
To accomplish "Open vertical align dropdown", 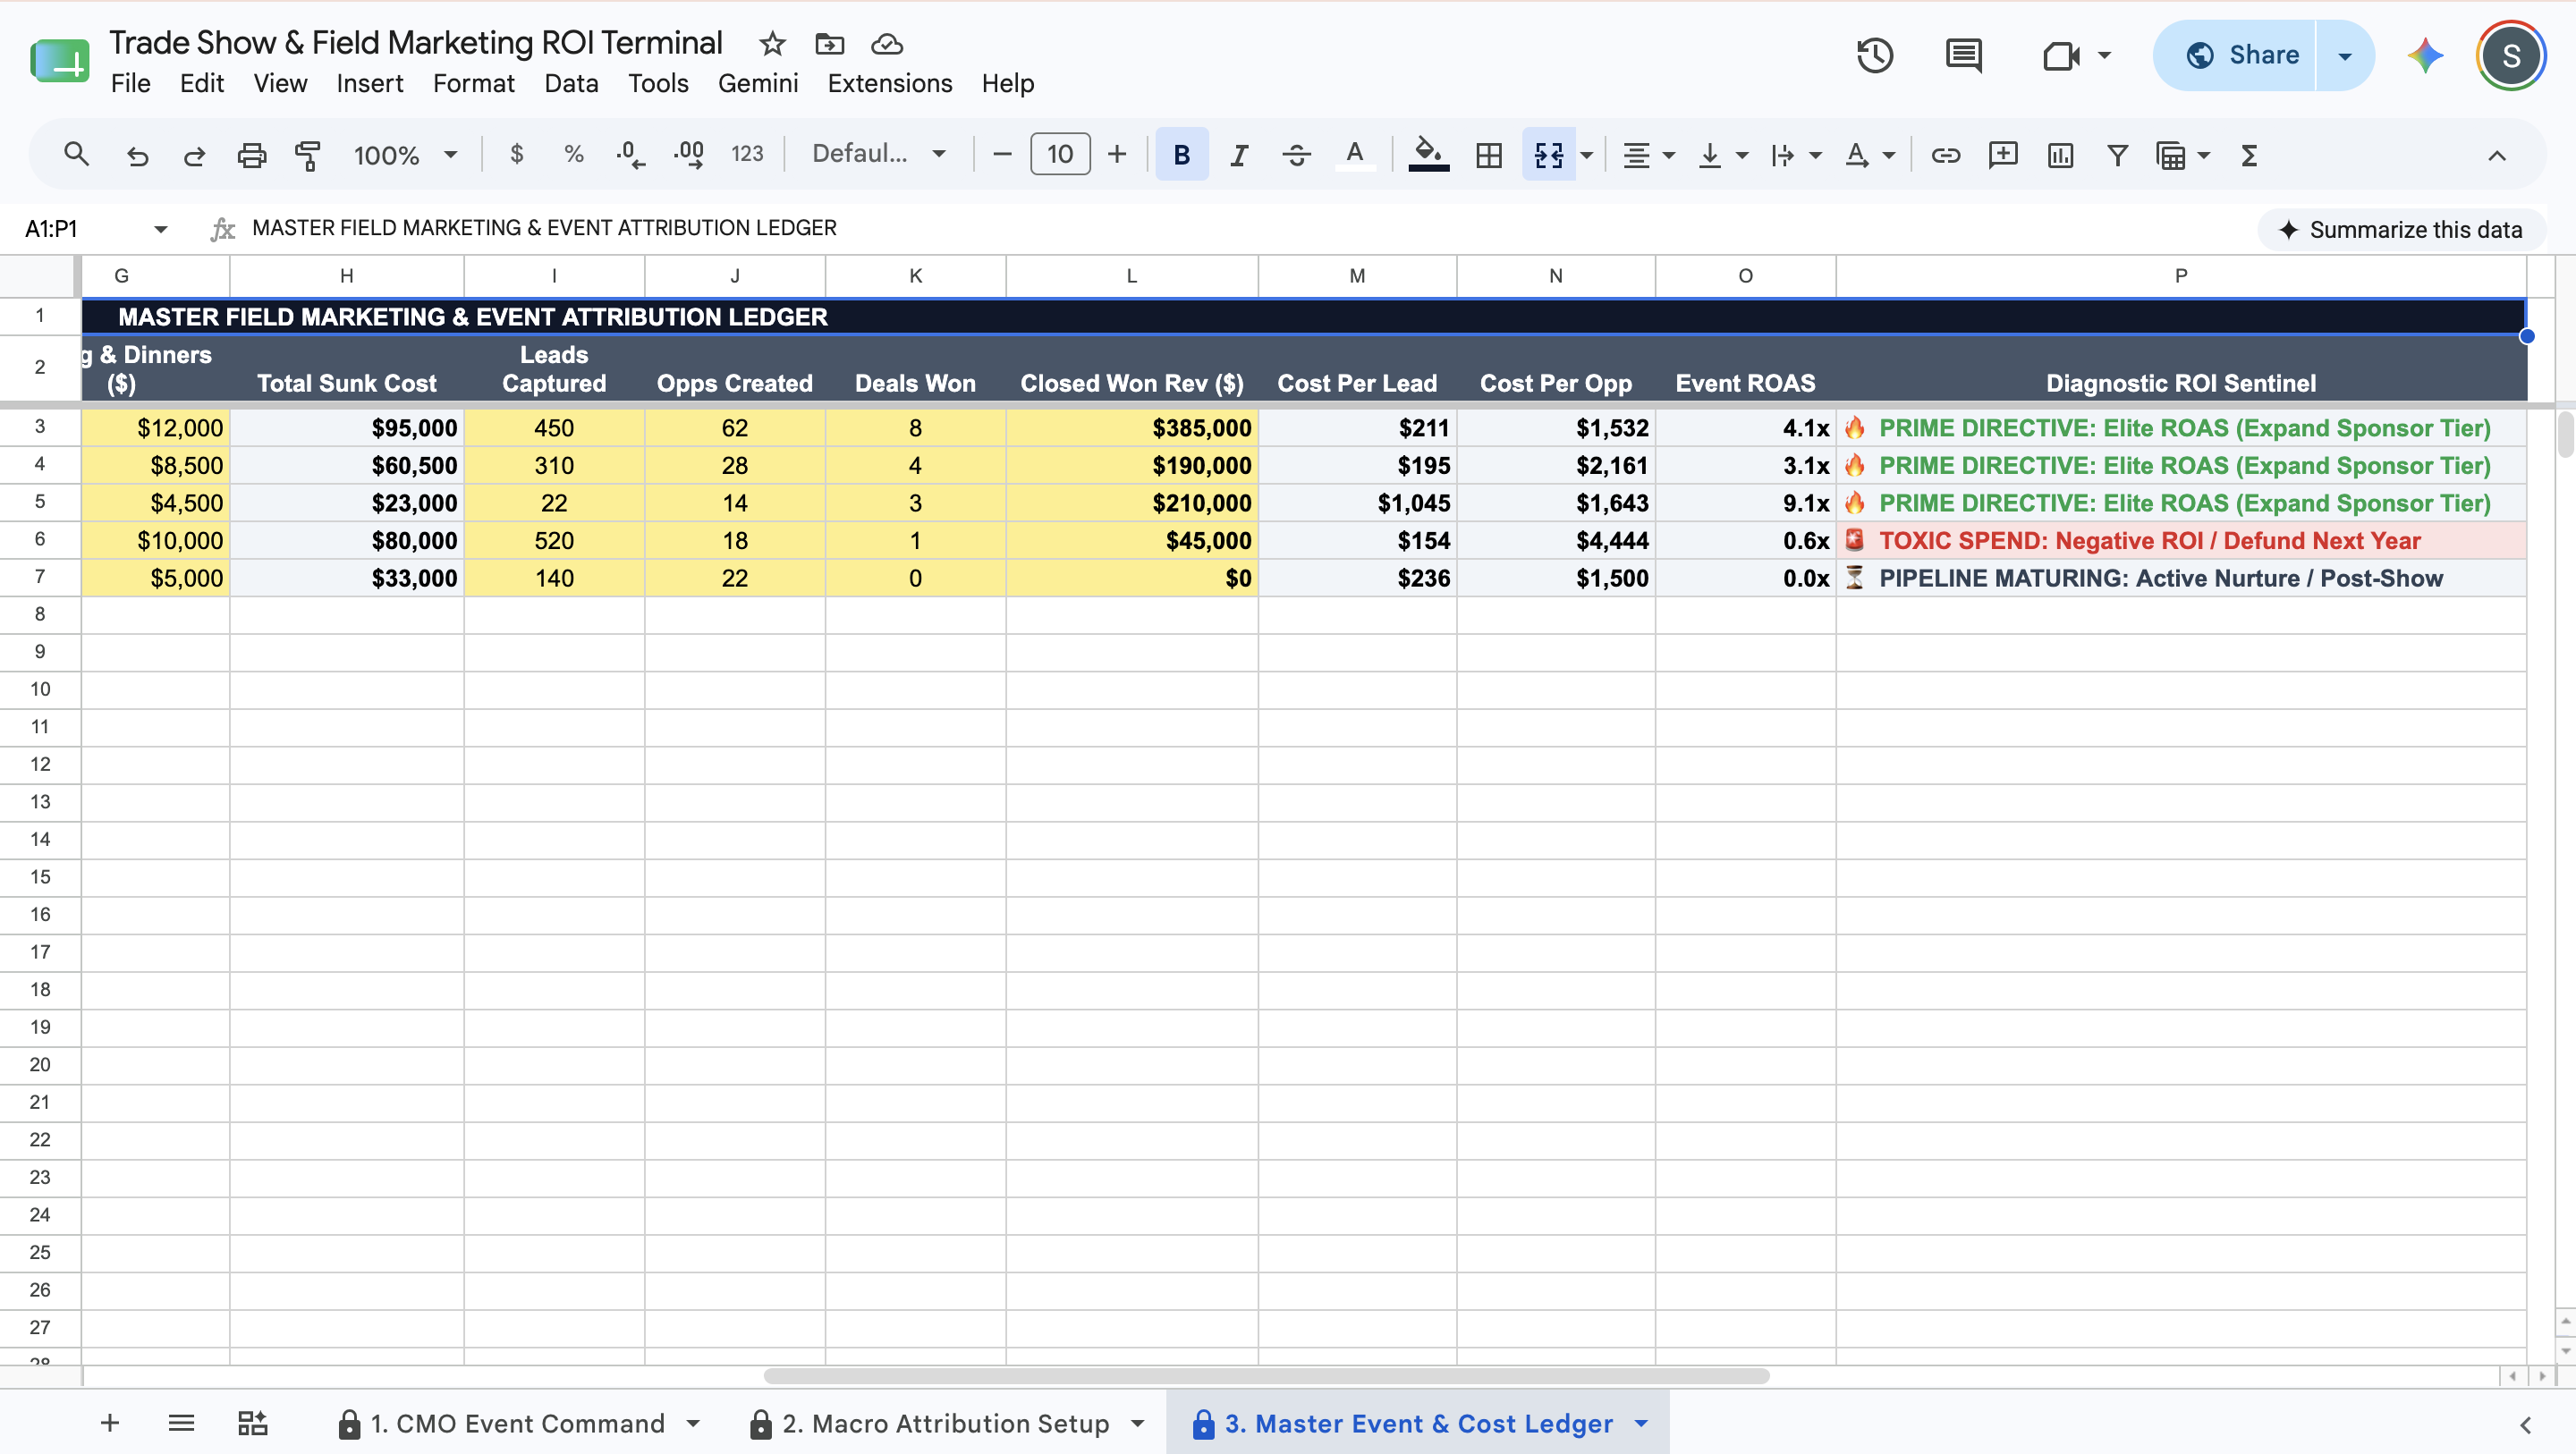I will pos(1722,155).
